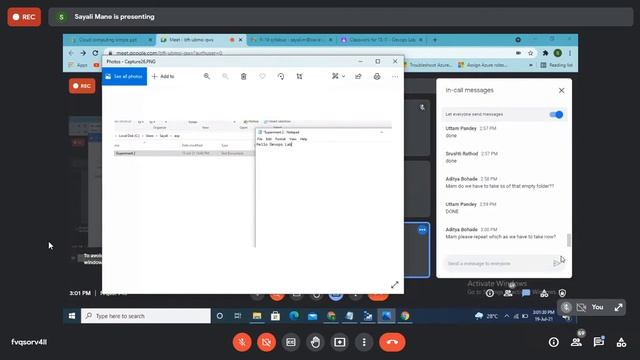This screenshot has height=360, width=640.
Task: Open See more menu in Photos
Action: (395, 76)
